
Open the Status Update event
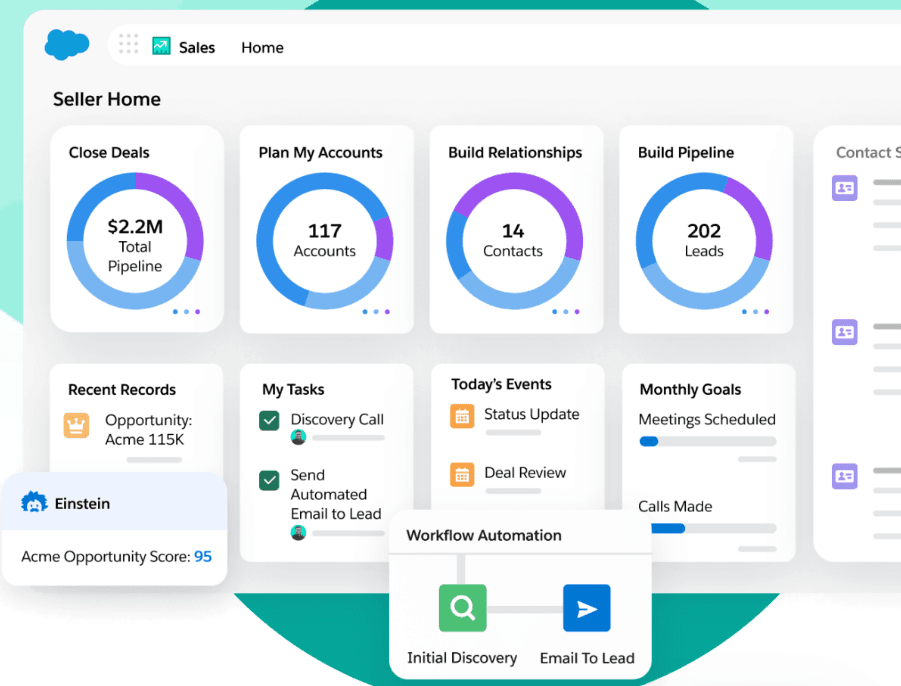pyautogui.click(x=532, y=414)
